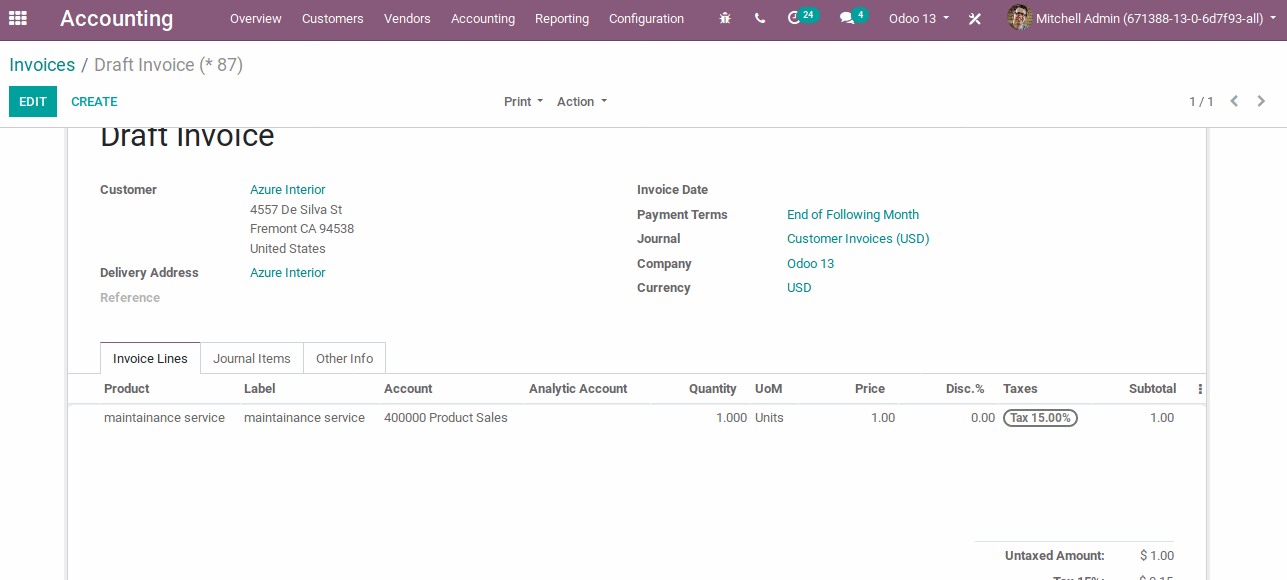View activities via the clock icon
Image resolution: width=1287 pixels, height=580 pixels.
coord(793,18)
